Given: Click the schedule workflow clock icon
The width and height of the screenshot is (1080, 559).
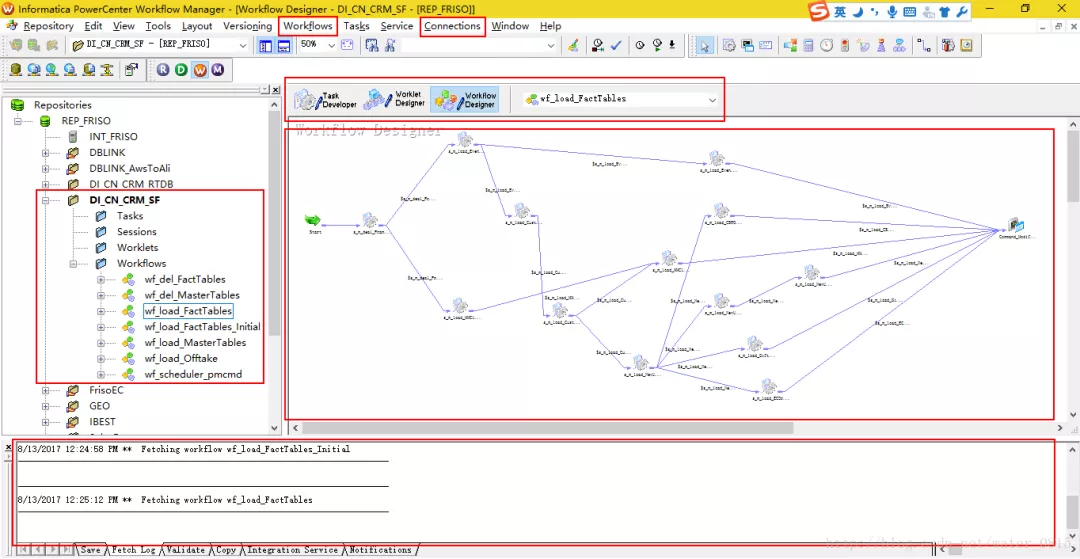Looking at the screenshot, I should coord(640,45).
